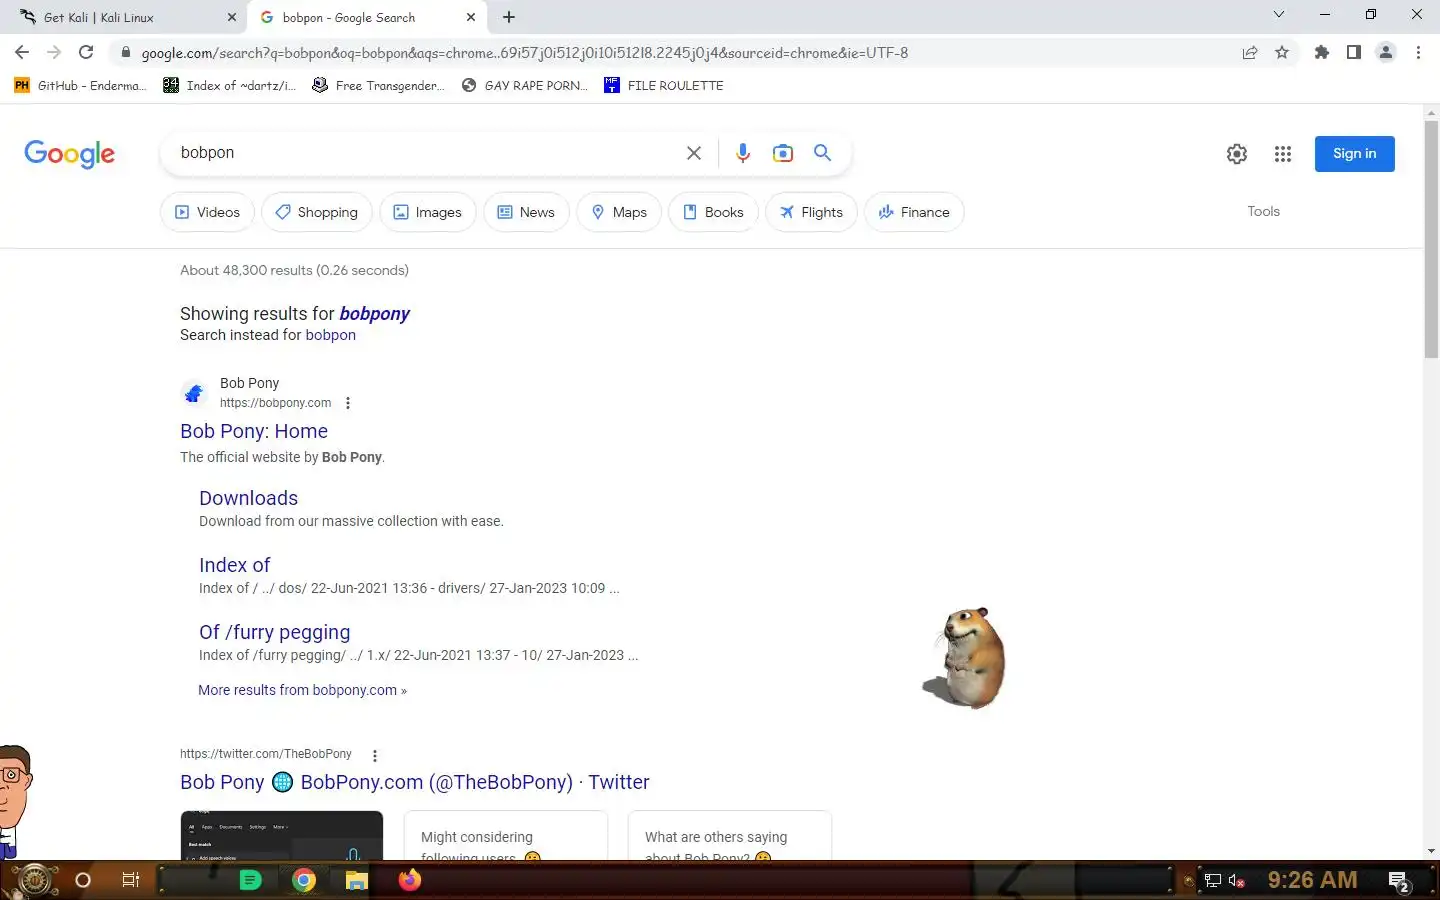Viewport: 1440px width, 900px height.
Task: Search by image with camera icon
Action: (783, 153)
